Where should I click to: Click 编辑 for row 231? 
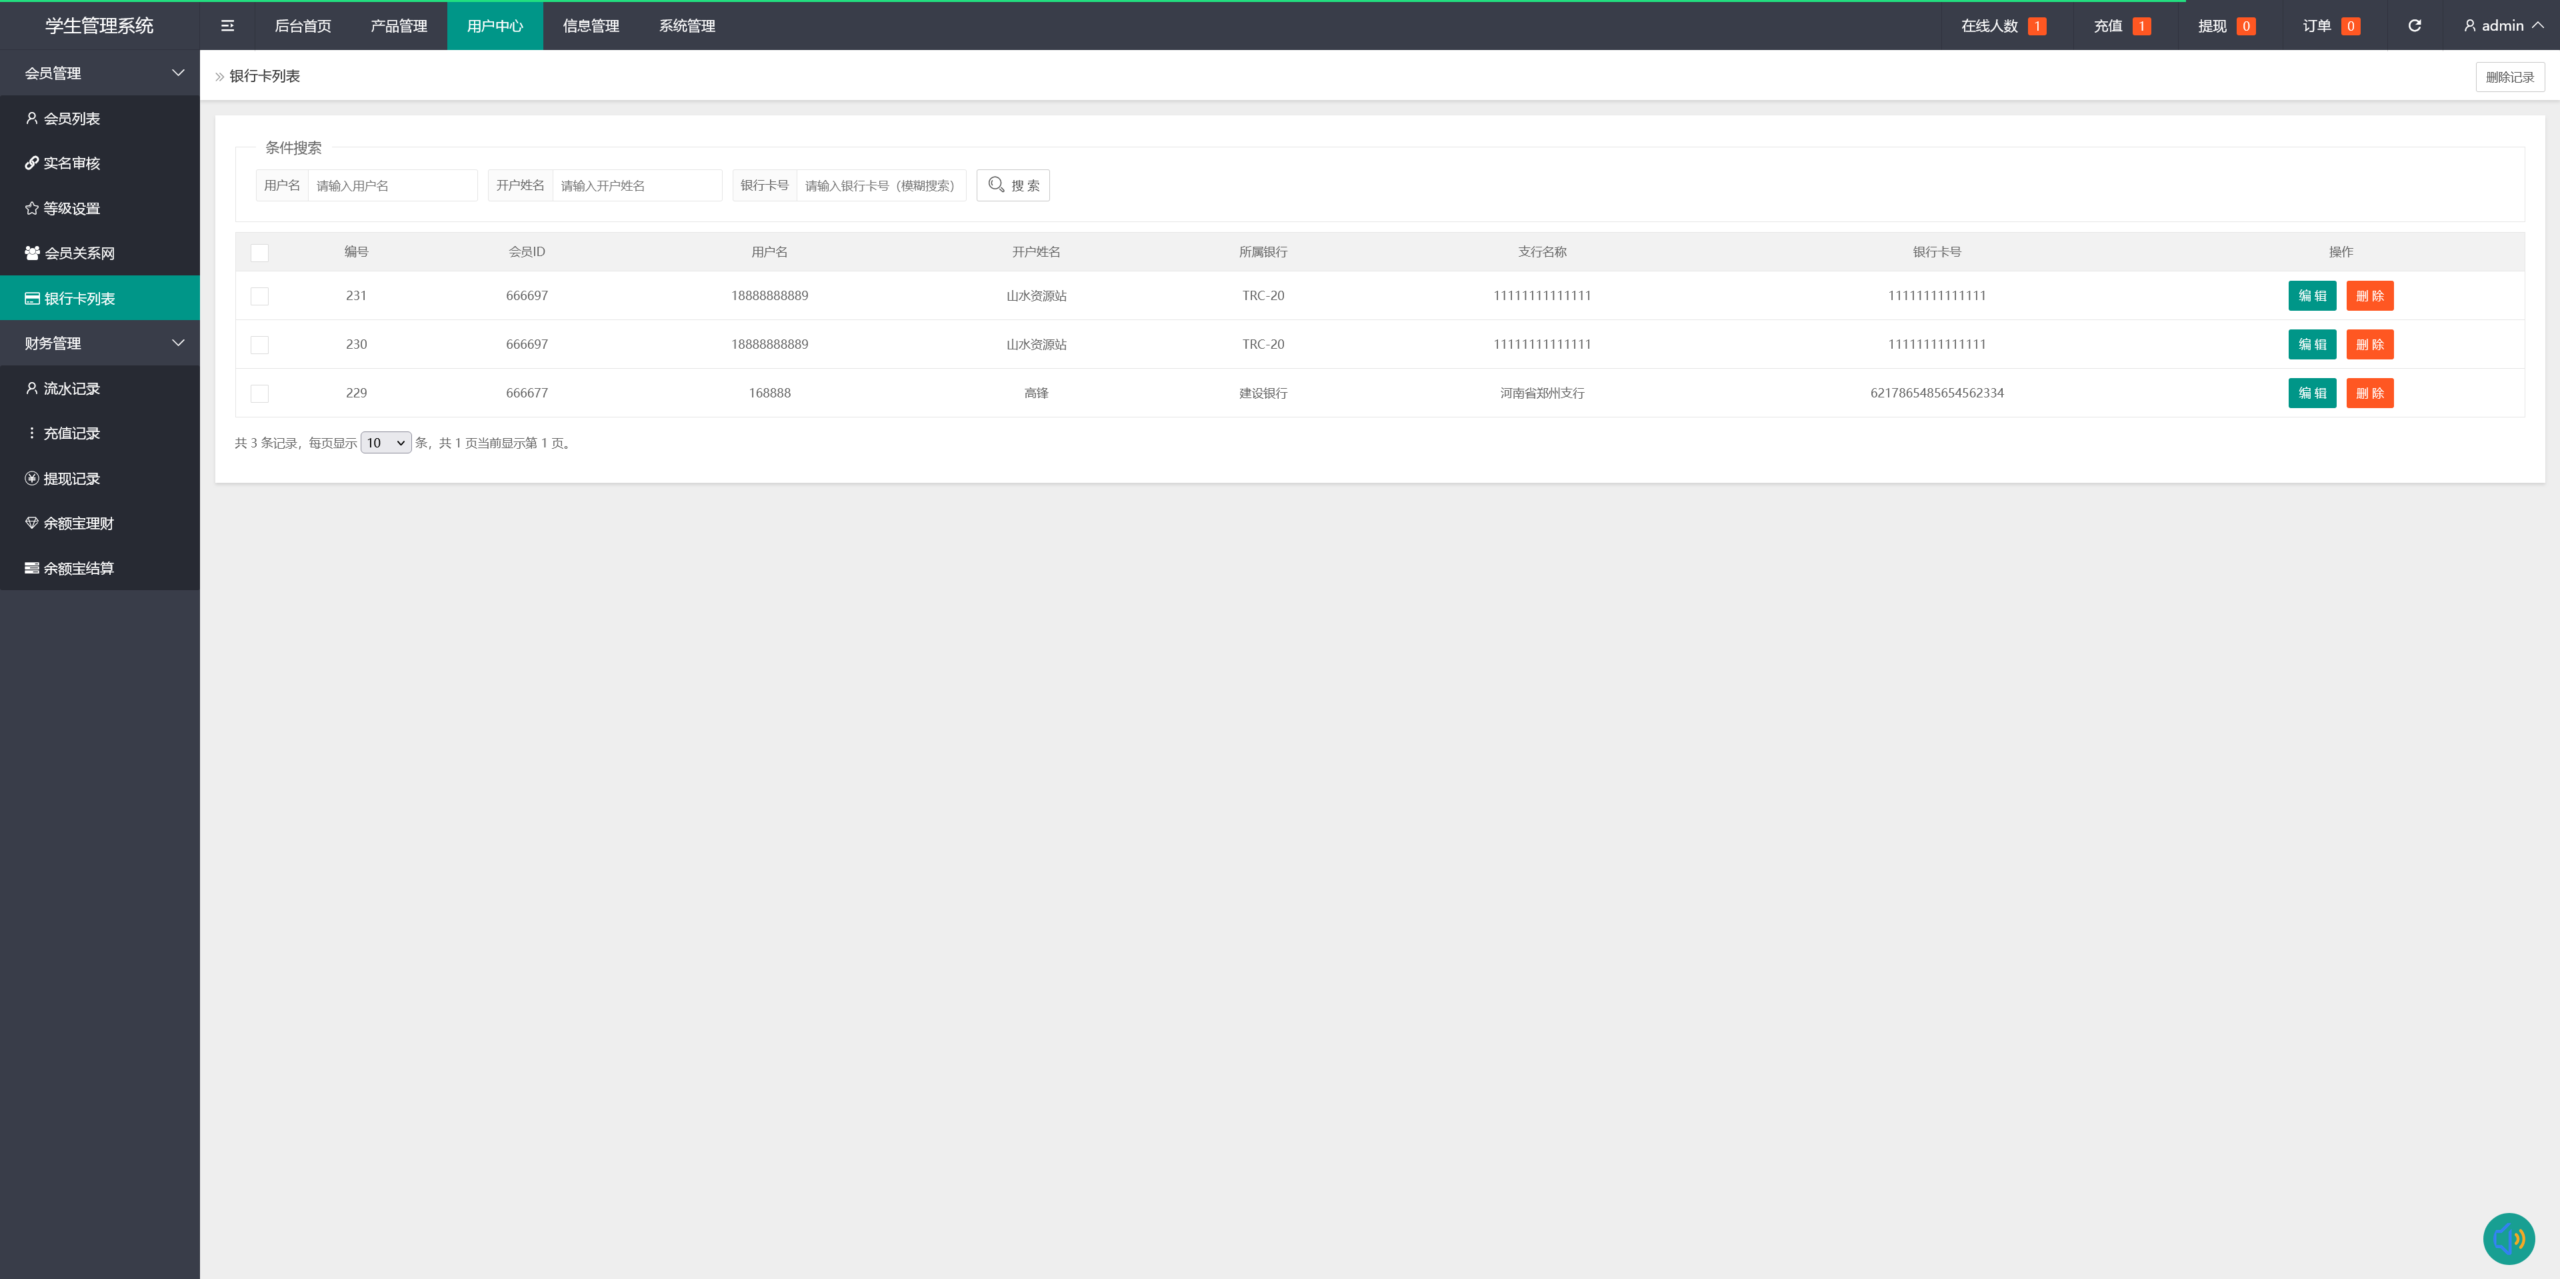pos(2312,296)
